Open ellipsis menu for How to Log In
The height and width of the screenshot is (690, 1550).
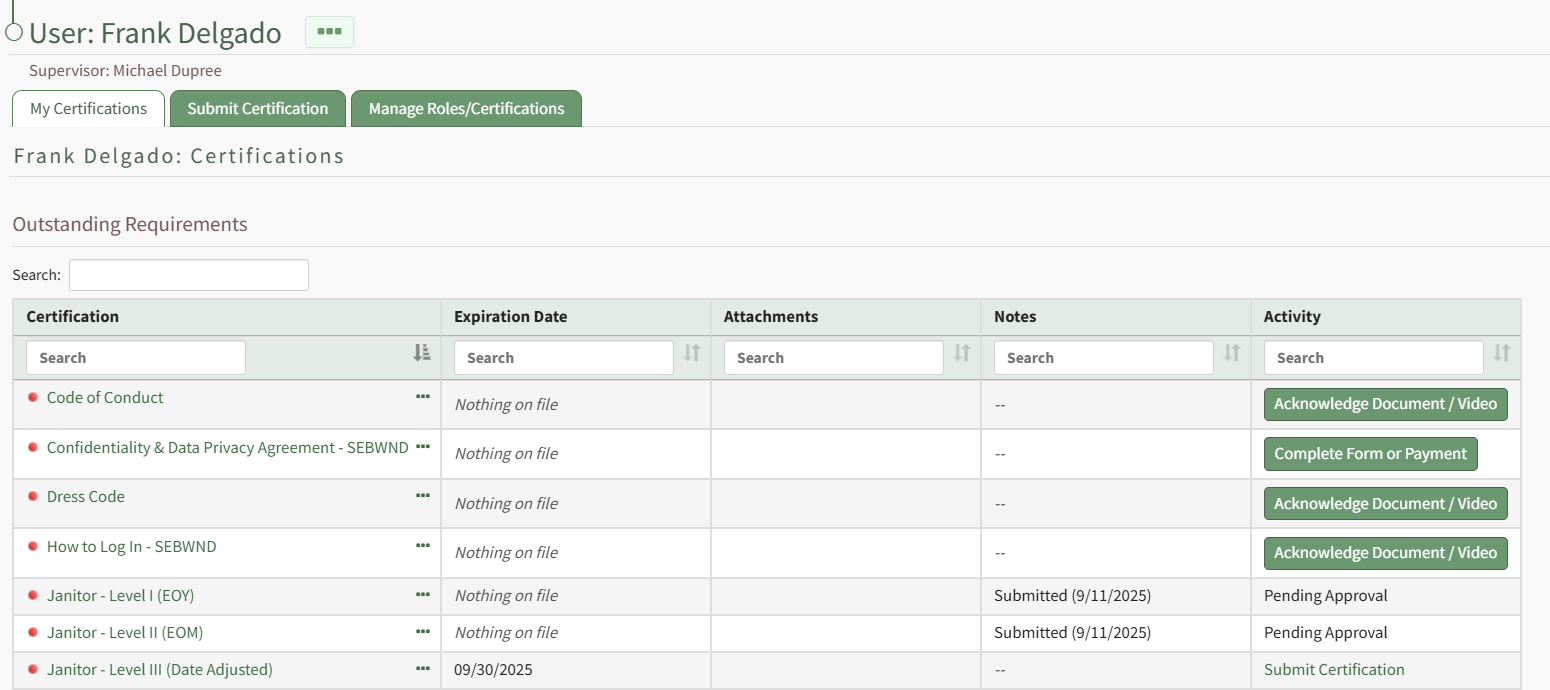[x=423, y=546]
